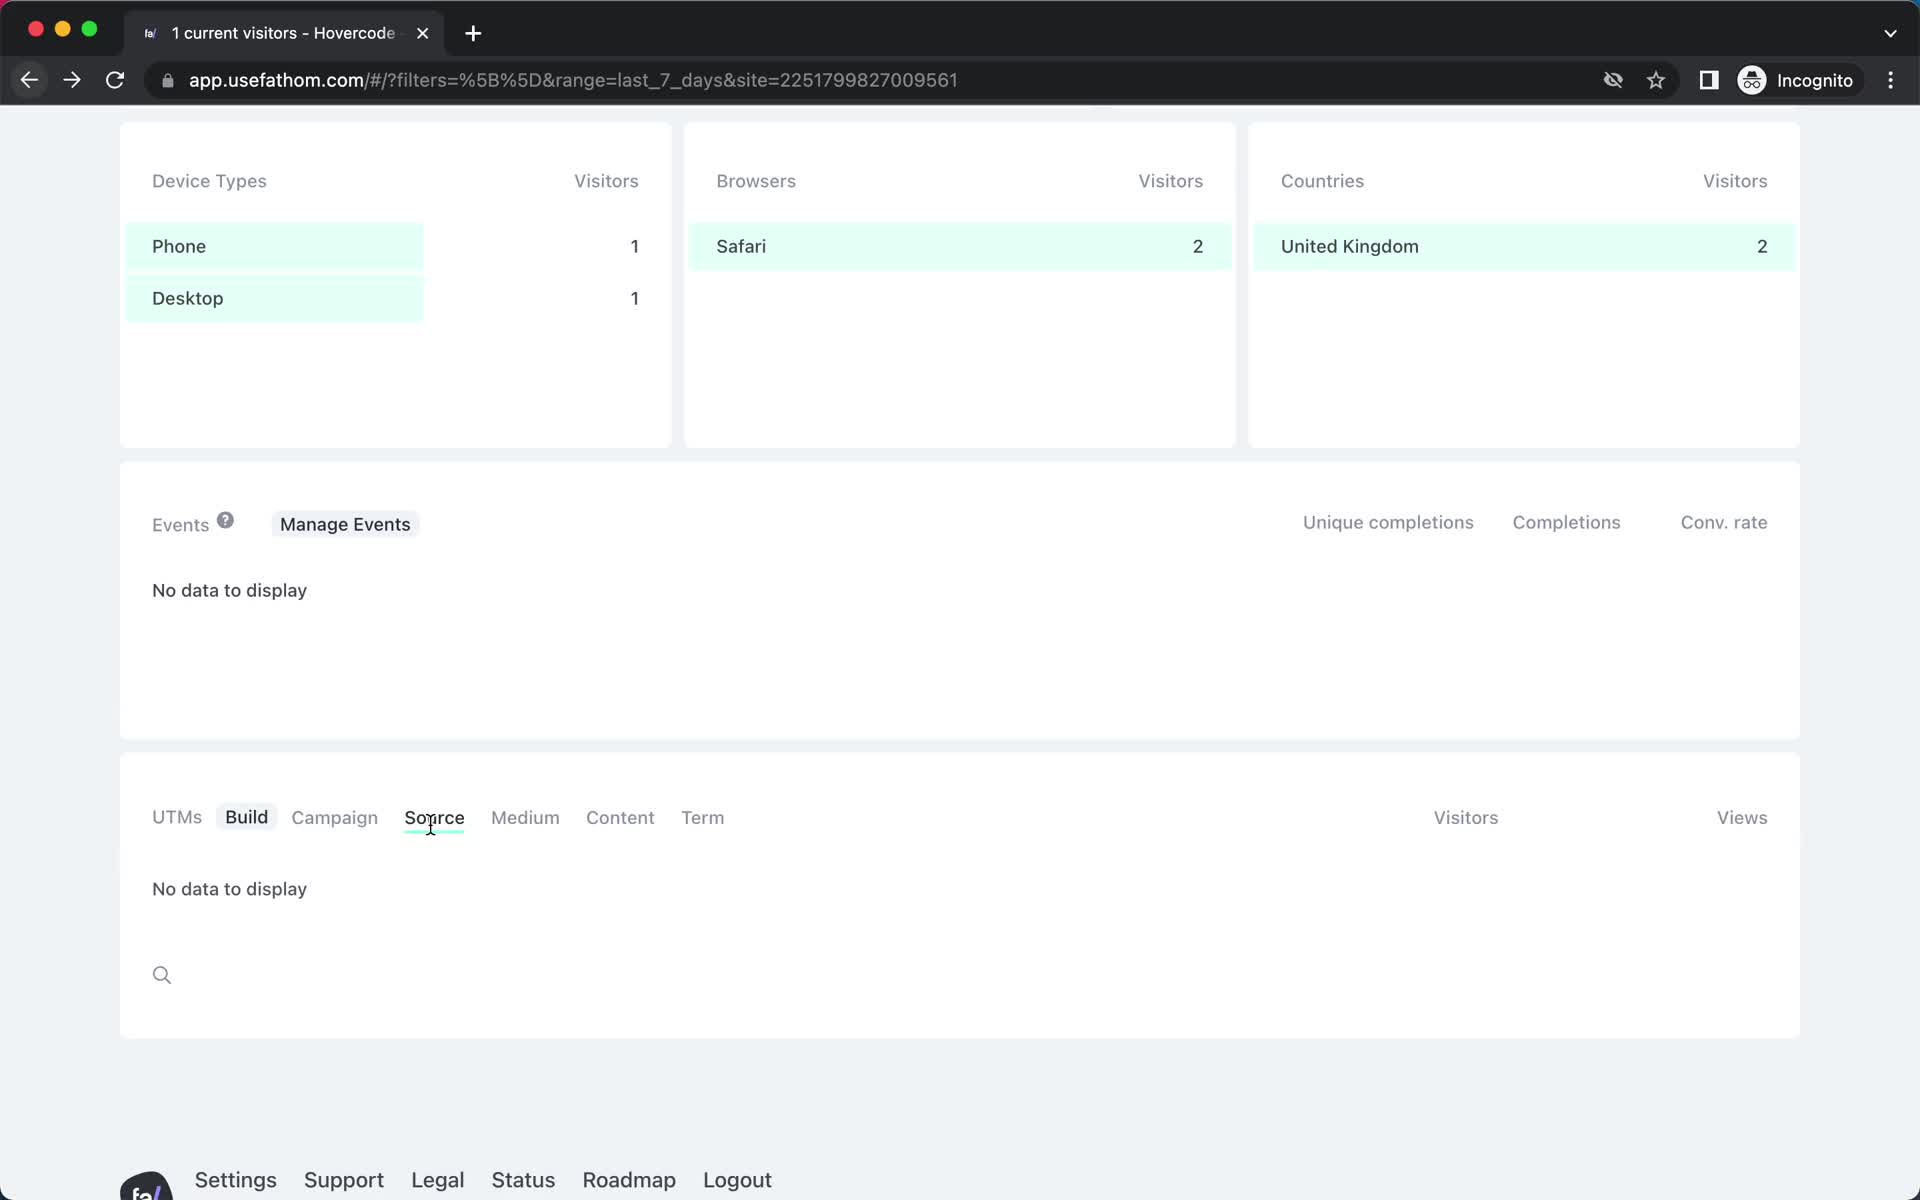Open the Content UTM tab
The height and width of the screenshot is (1200, 1920).
coord(620,818)
